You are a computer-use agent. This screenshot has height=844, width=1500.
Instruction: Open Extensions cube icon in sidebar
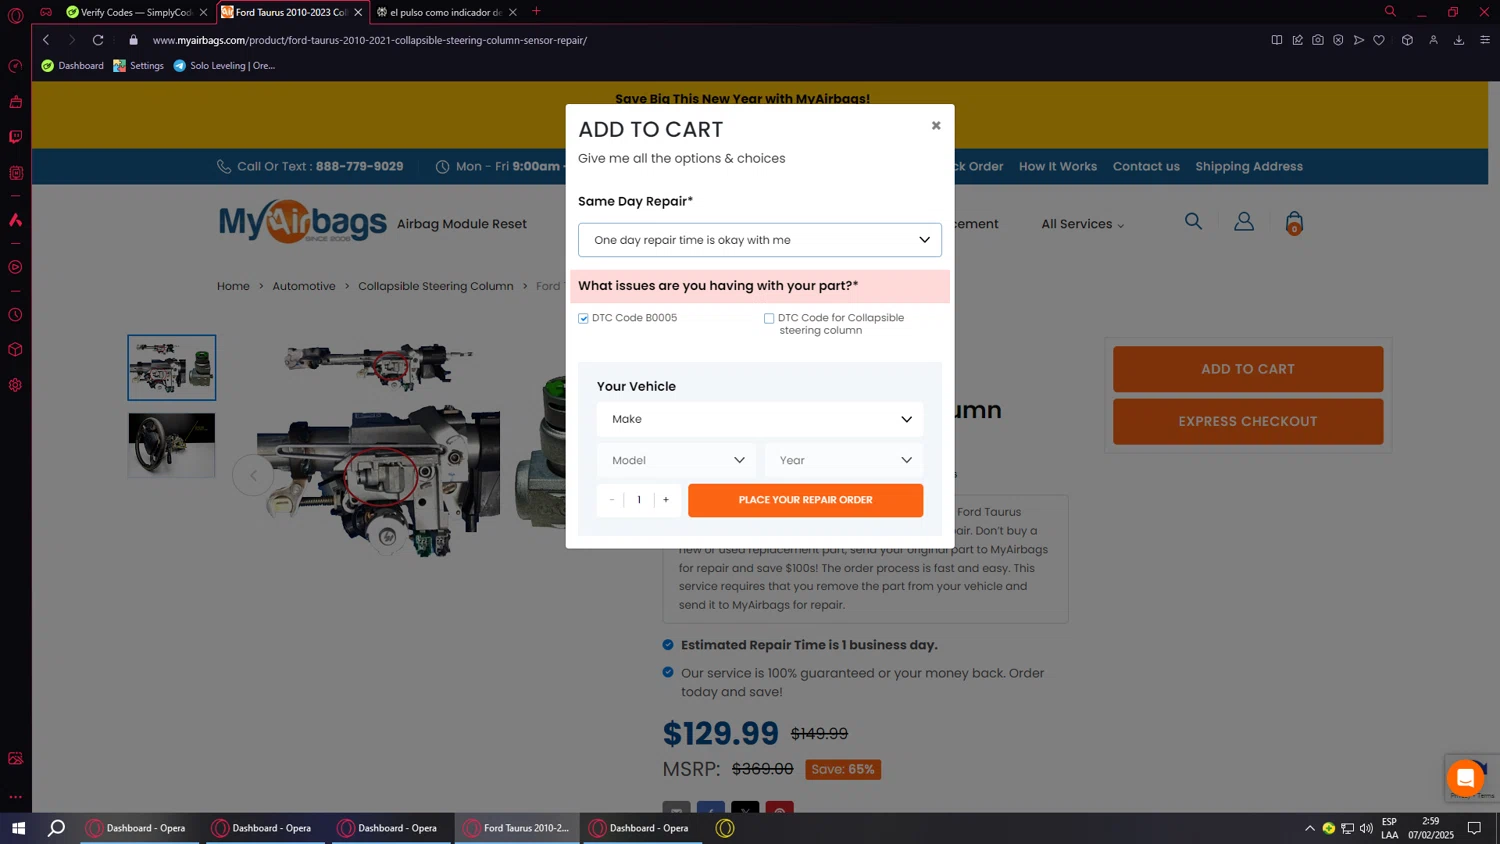tap(15, 350)
